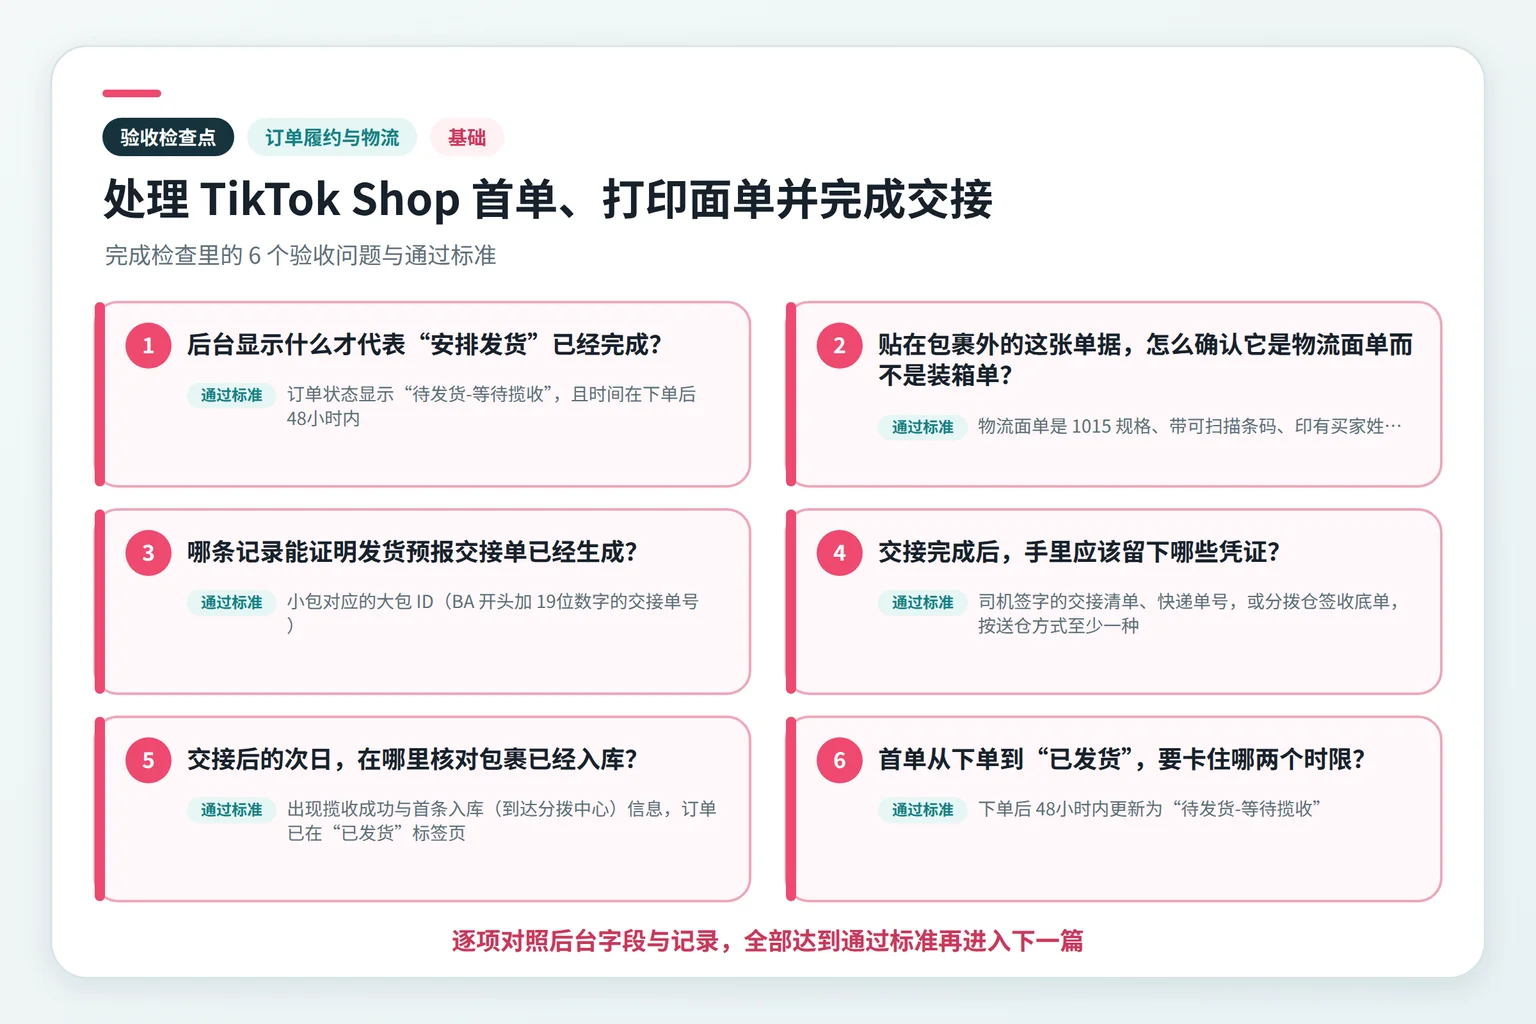Open question 交接后的次日,在哪里核对包裹已经入库
The image size is (1536, 1024).
pyautogui.click(x=412, y=759)
